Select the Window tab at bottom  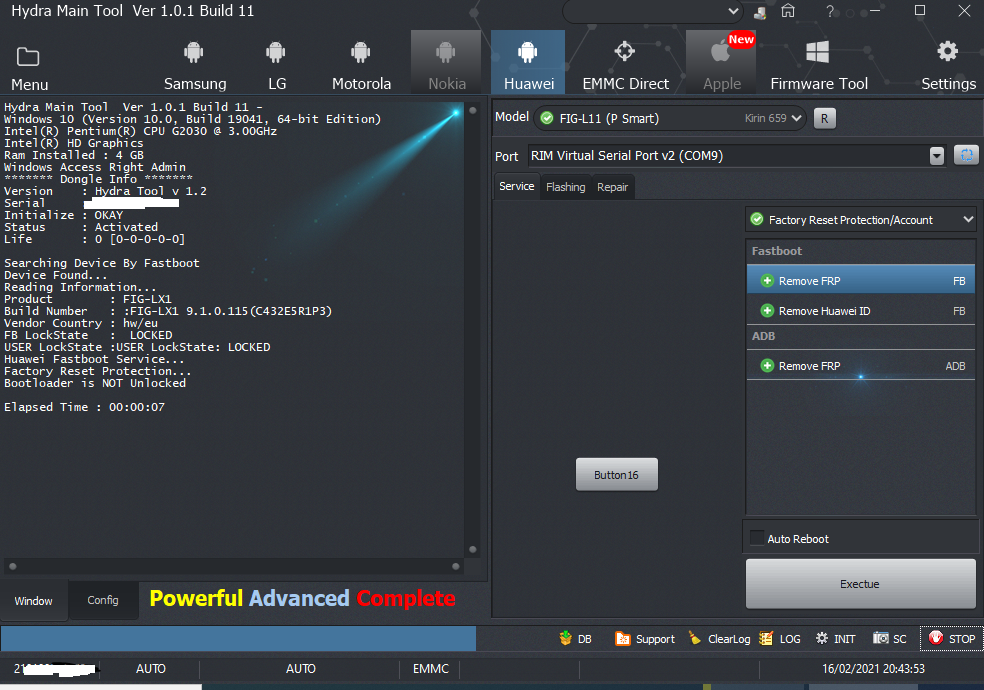pos(33,601)
